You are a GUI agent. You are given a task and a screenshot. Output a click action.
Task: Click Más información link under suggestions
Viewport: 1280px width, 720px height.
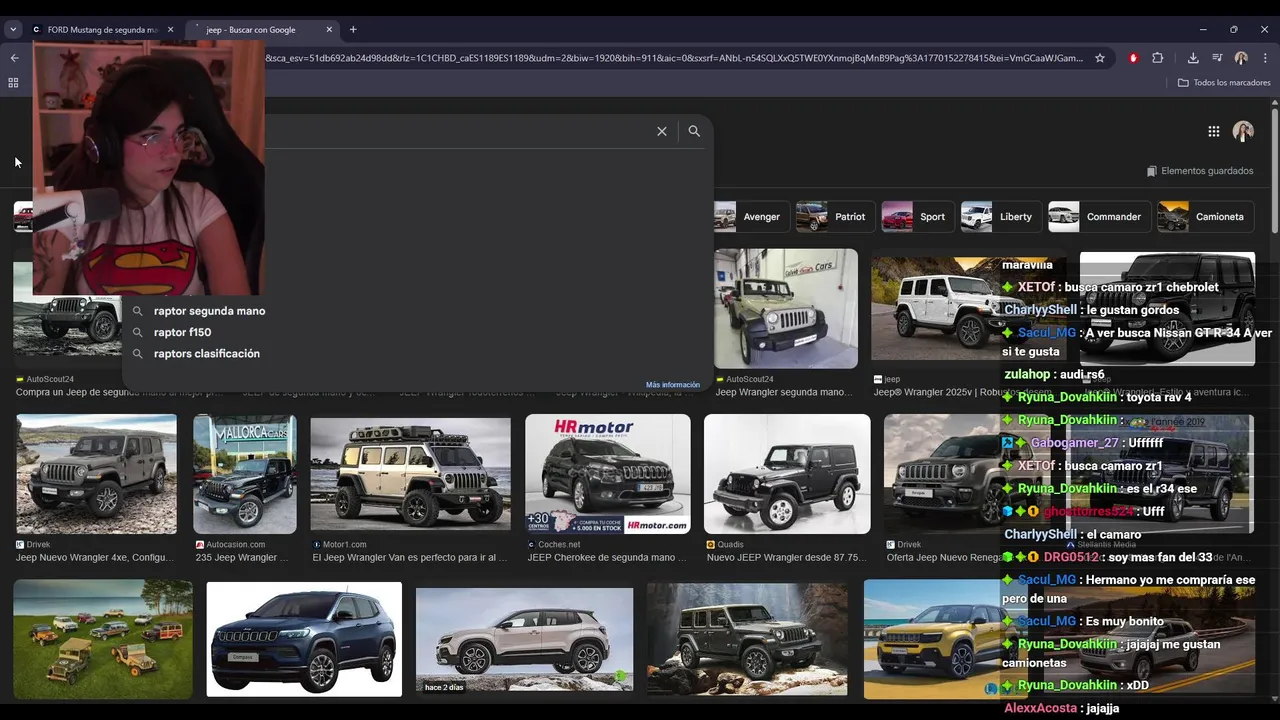(x=673, y=385)
